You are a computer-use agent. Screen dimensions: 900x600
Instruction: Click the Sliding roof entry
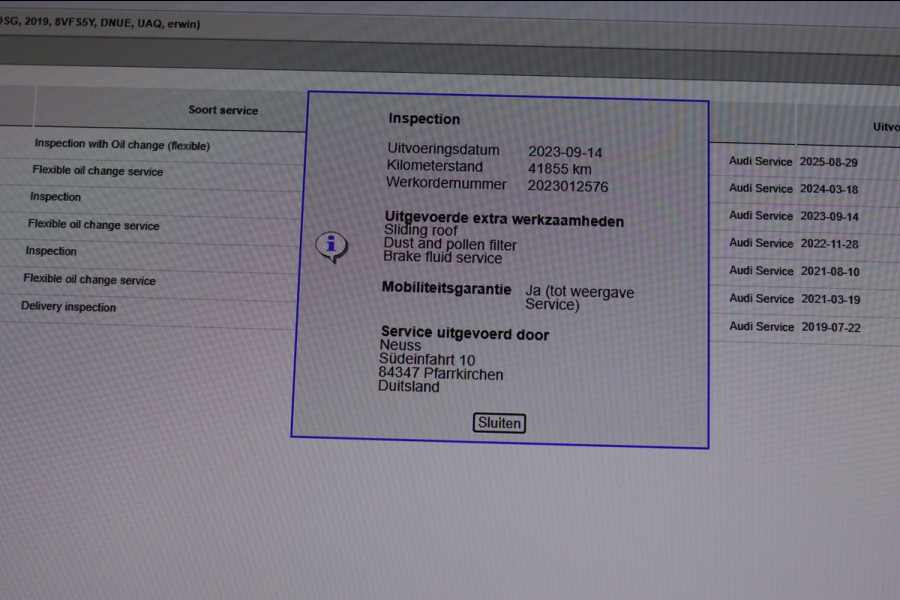click(421, 230)
